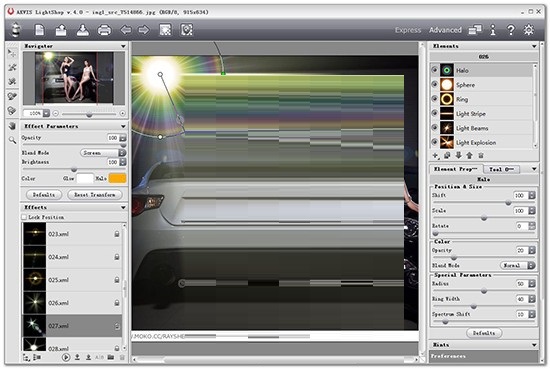Click the Defaults button in Effect Parameters

(44, 195)
